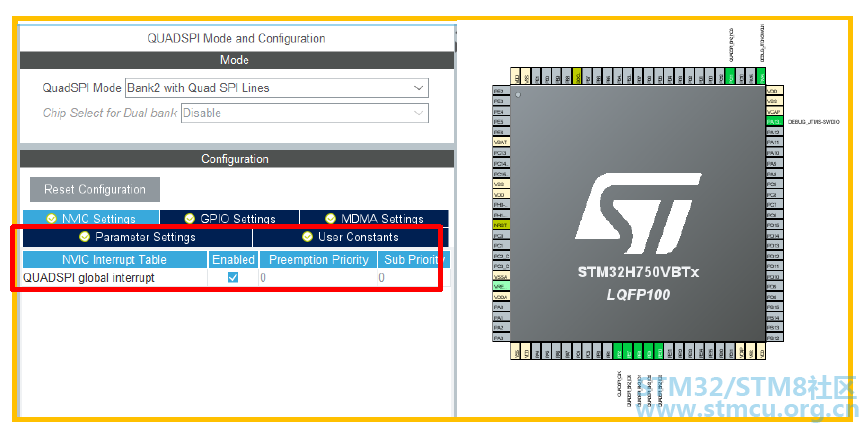Click the LQFP100 package label
Screen dimensions: 868x432
[x=638, y=295]
